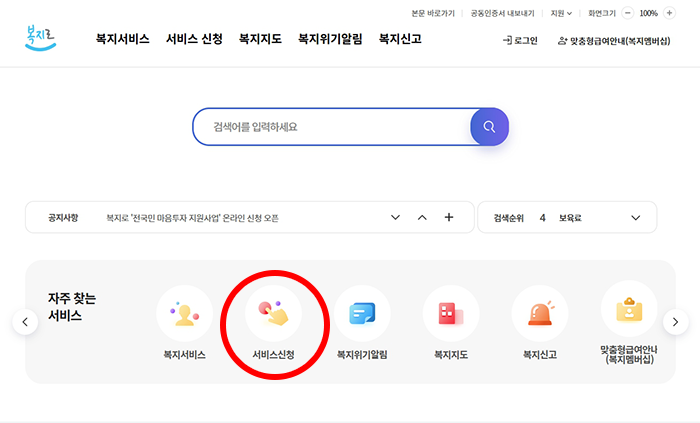Expand the 지원 dropdown
The image size is (700, 423).
click(x=561, y=13)
